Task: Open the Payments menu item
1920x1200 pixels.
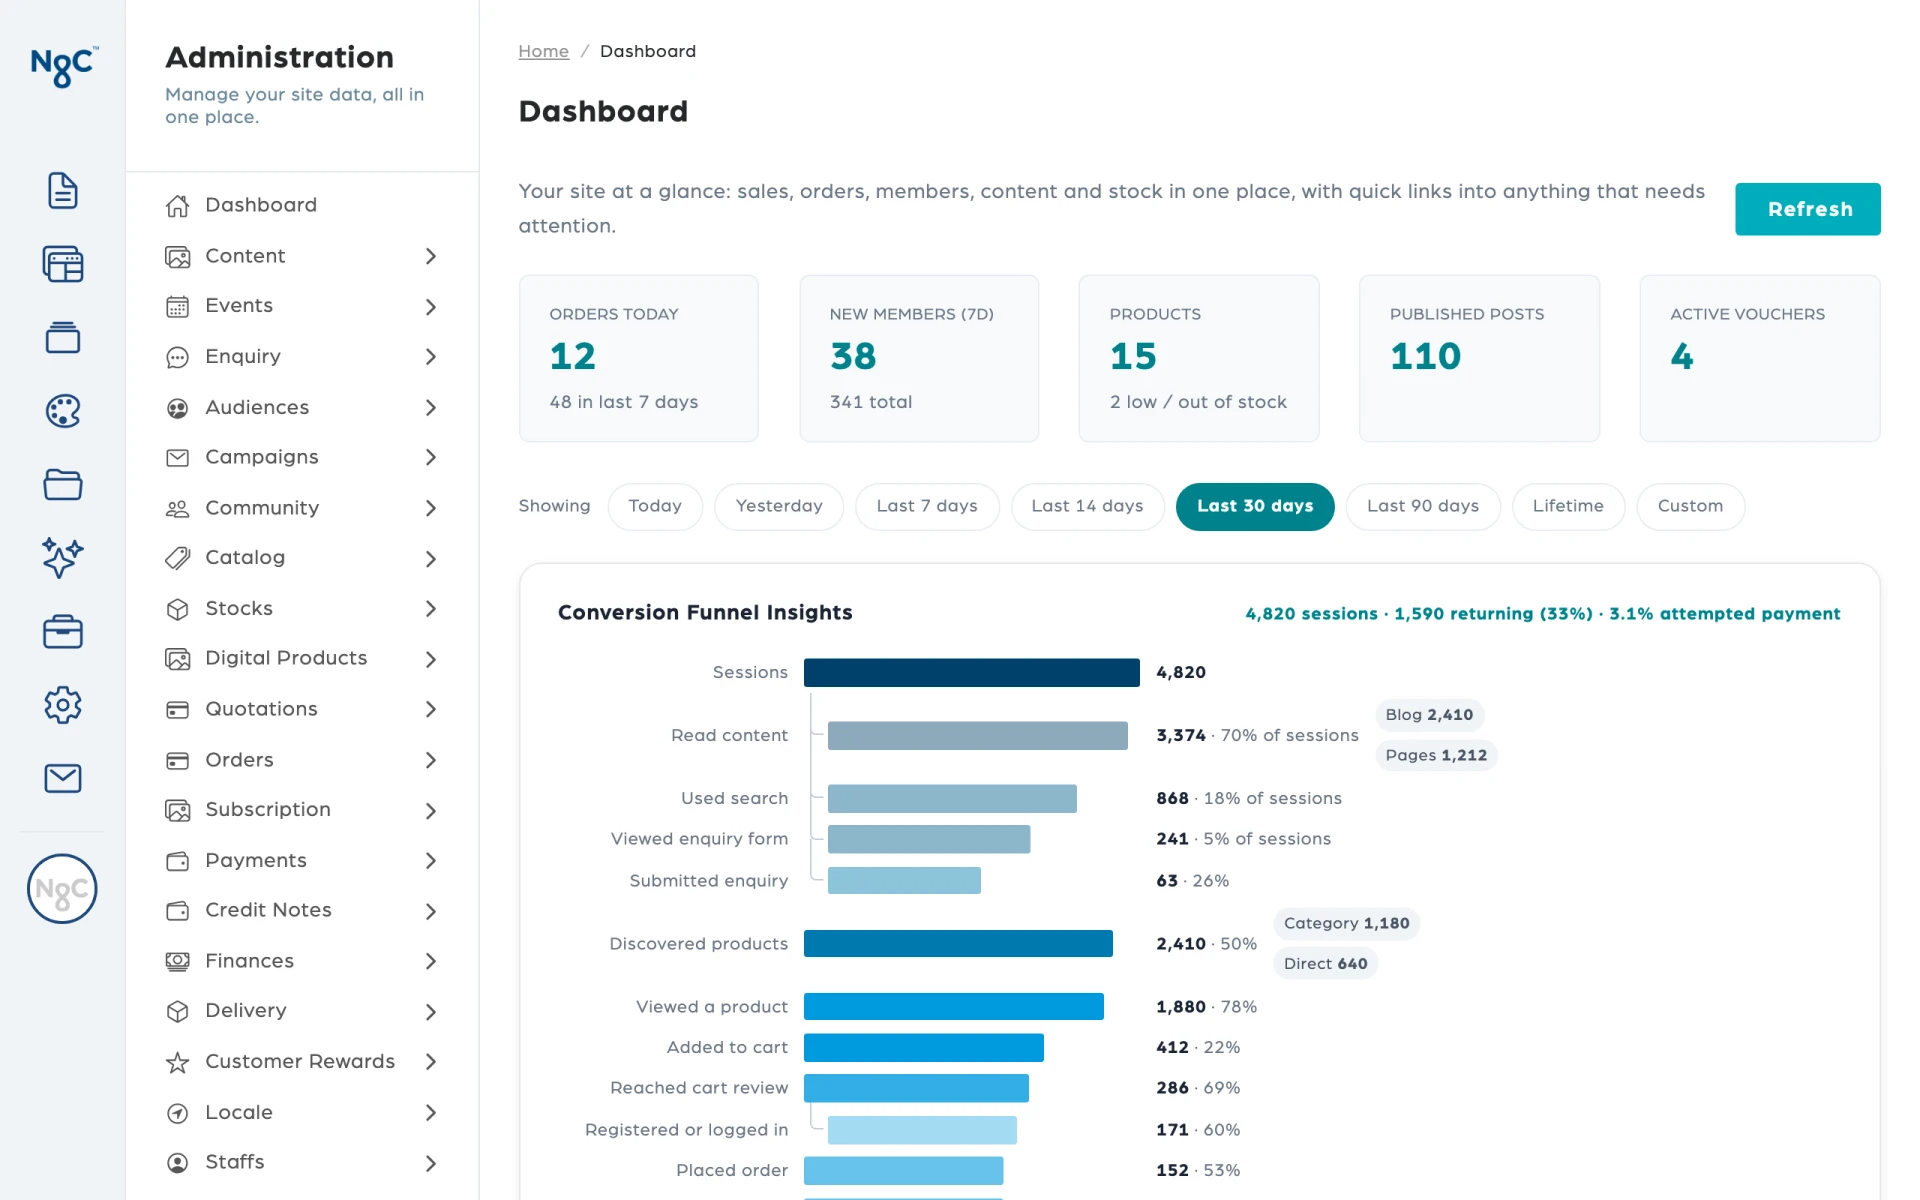Action: tap(302, 860)
